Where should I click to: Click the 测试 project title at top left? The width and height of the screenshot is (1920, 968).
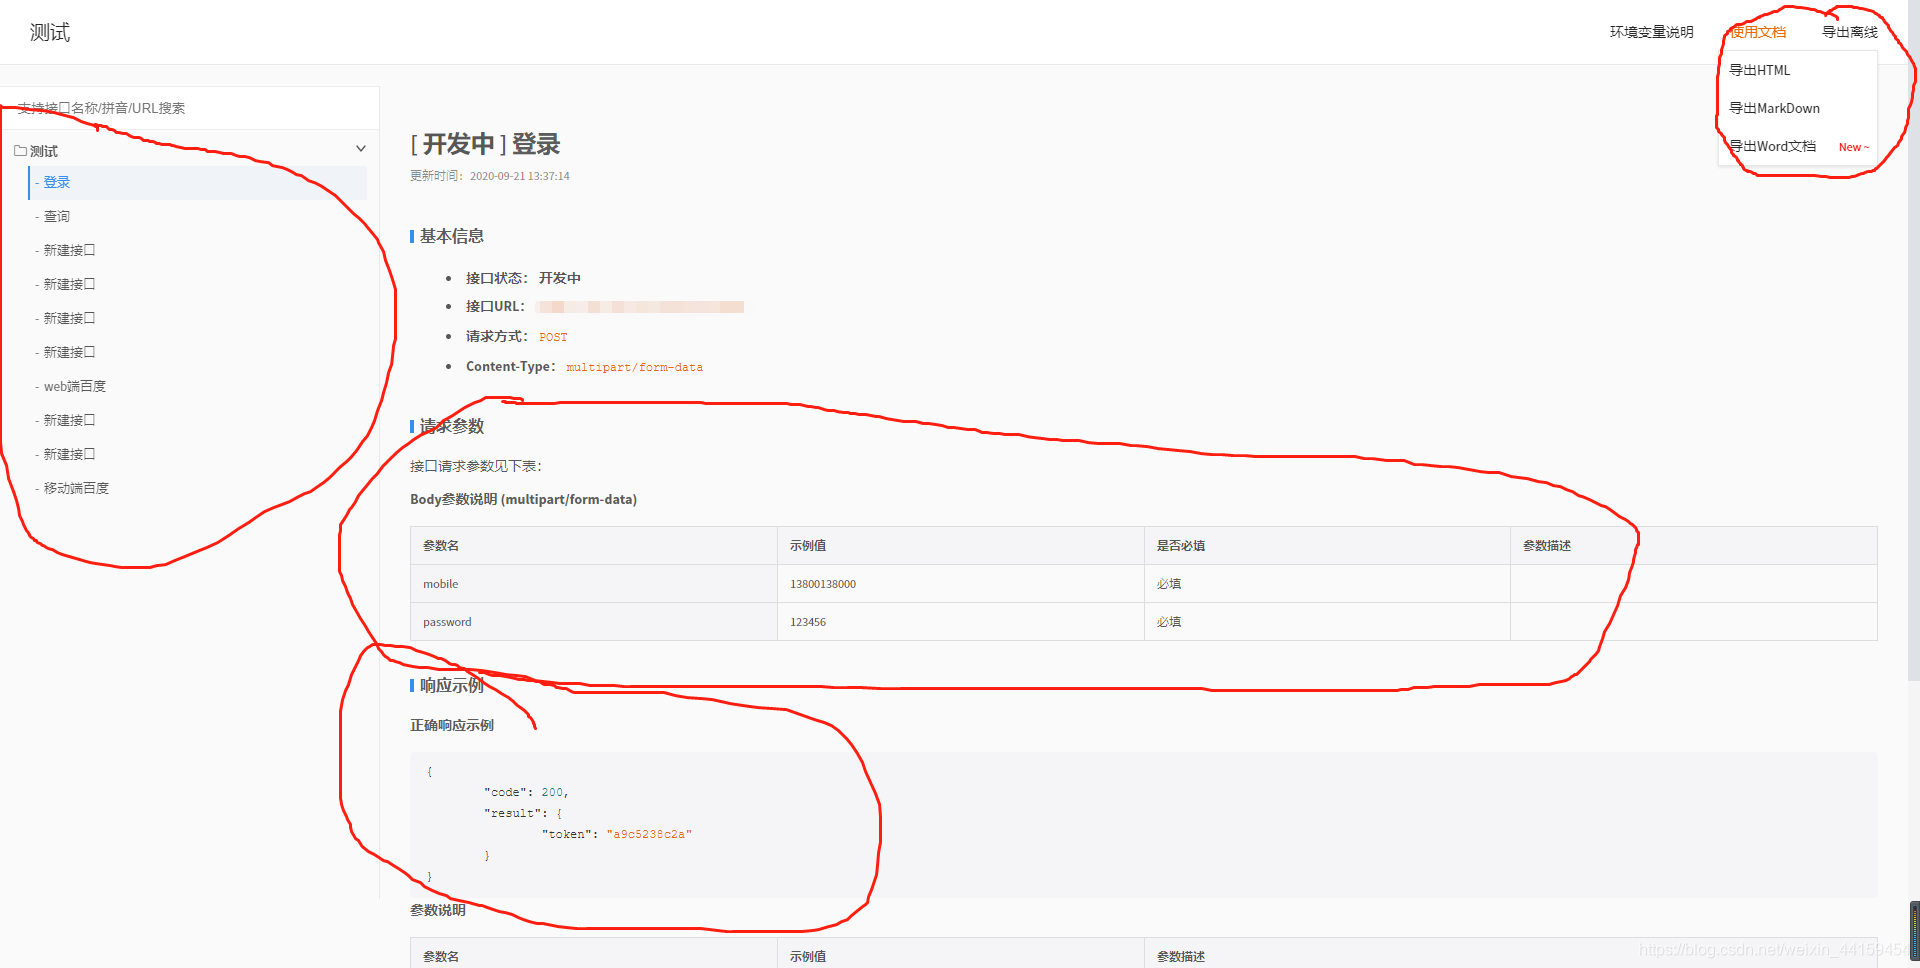click(50, 32)
